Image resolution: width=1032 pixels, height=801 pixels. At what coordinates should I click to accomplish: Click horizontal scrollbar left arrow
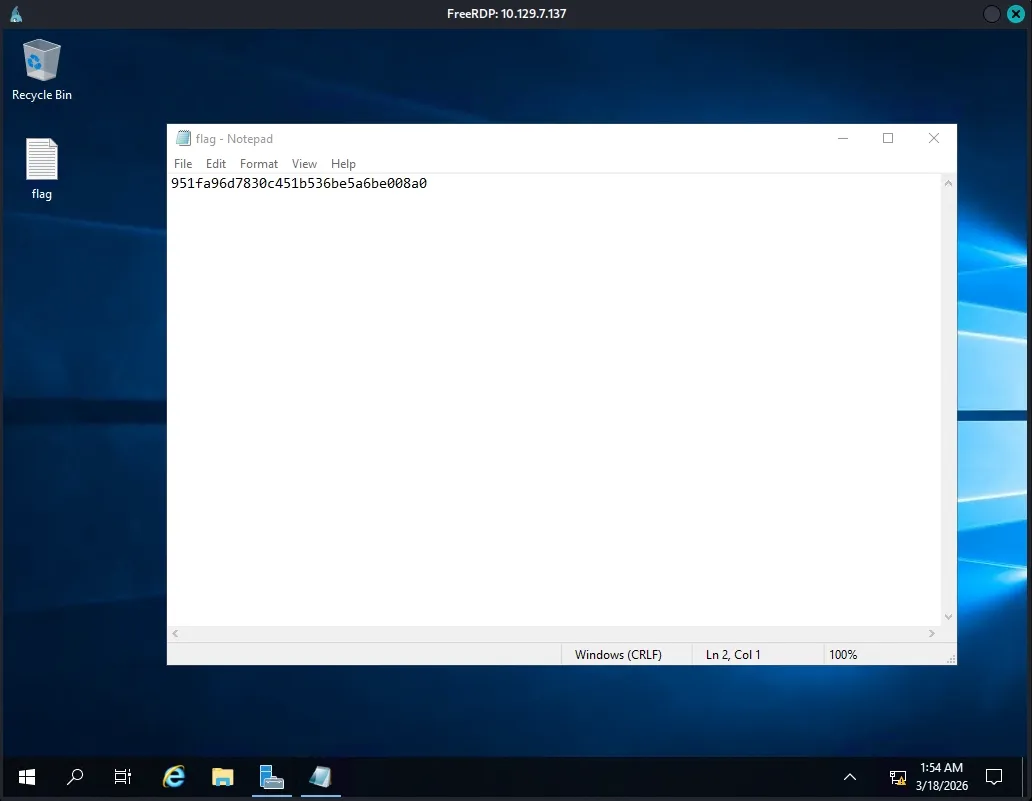click(175, 633)
